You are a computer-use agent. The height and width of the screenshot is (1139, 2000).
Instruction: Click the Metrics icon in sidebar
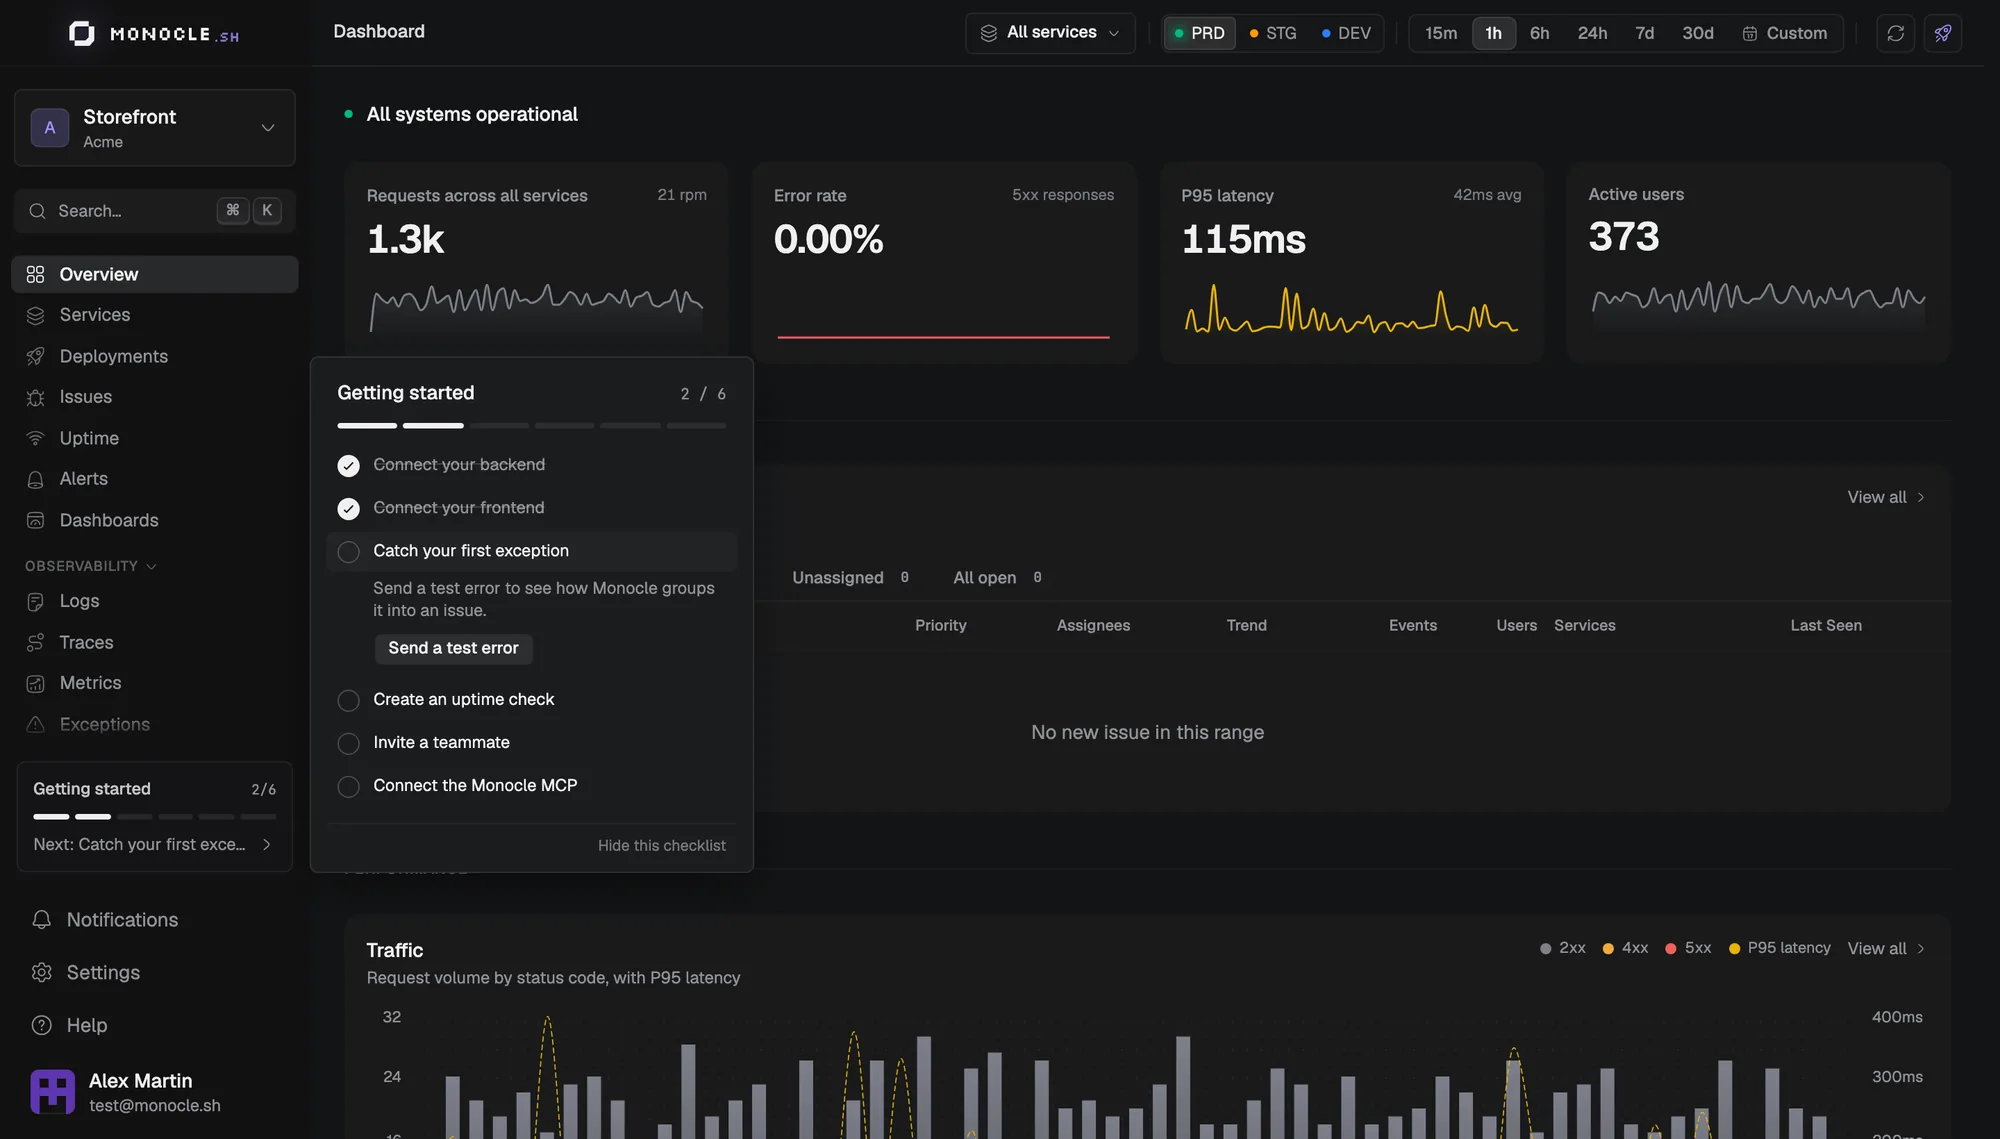click(x=36, y=684)
